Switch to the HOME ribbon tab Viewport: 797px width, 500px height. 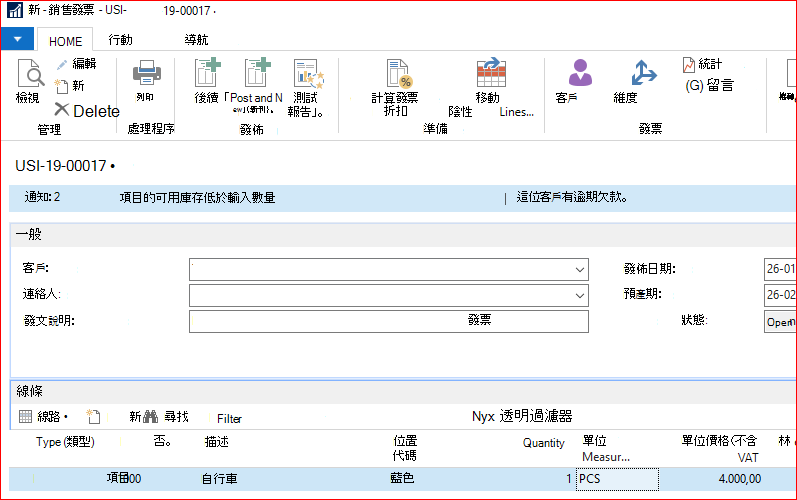click(66, 41)
